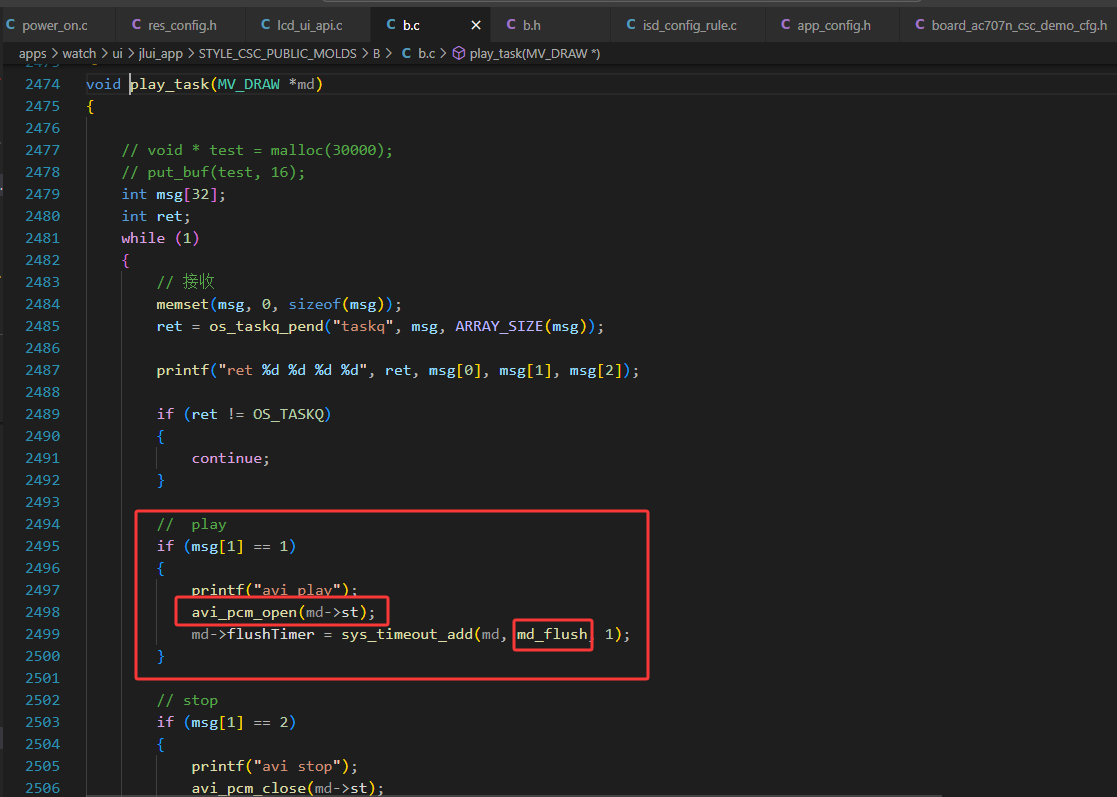
Task: Click the C file icon in the breadcrumb
Action: (x=406, y=53)
